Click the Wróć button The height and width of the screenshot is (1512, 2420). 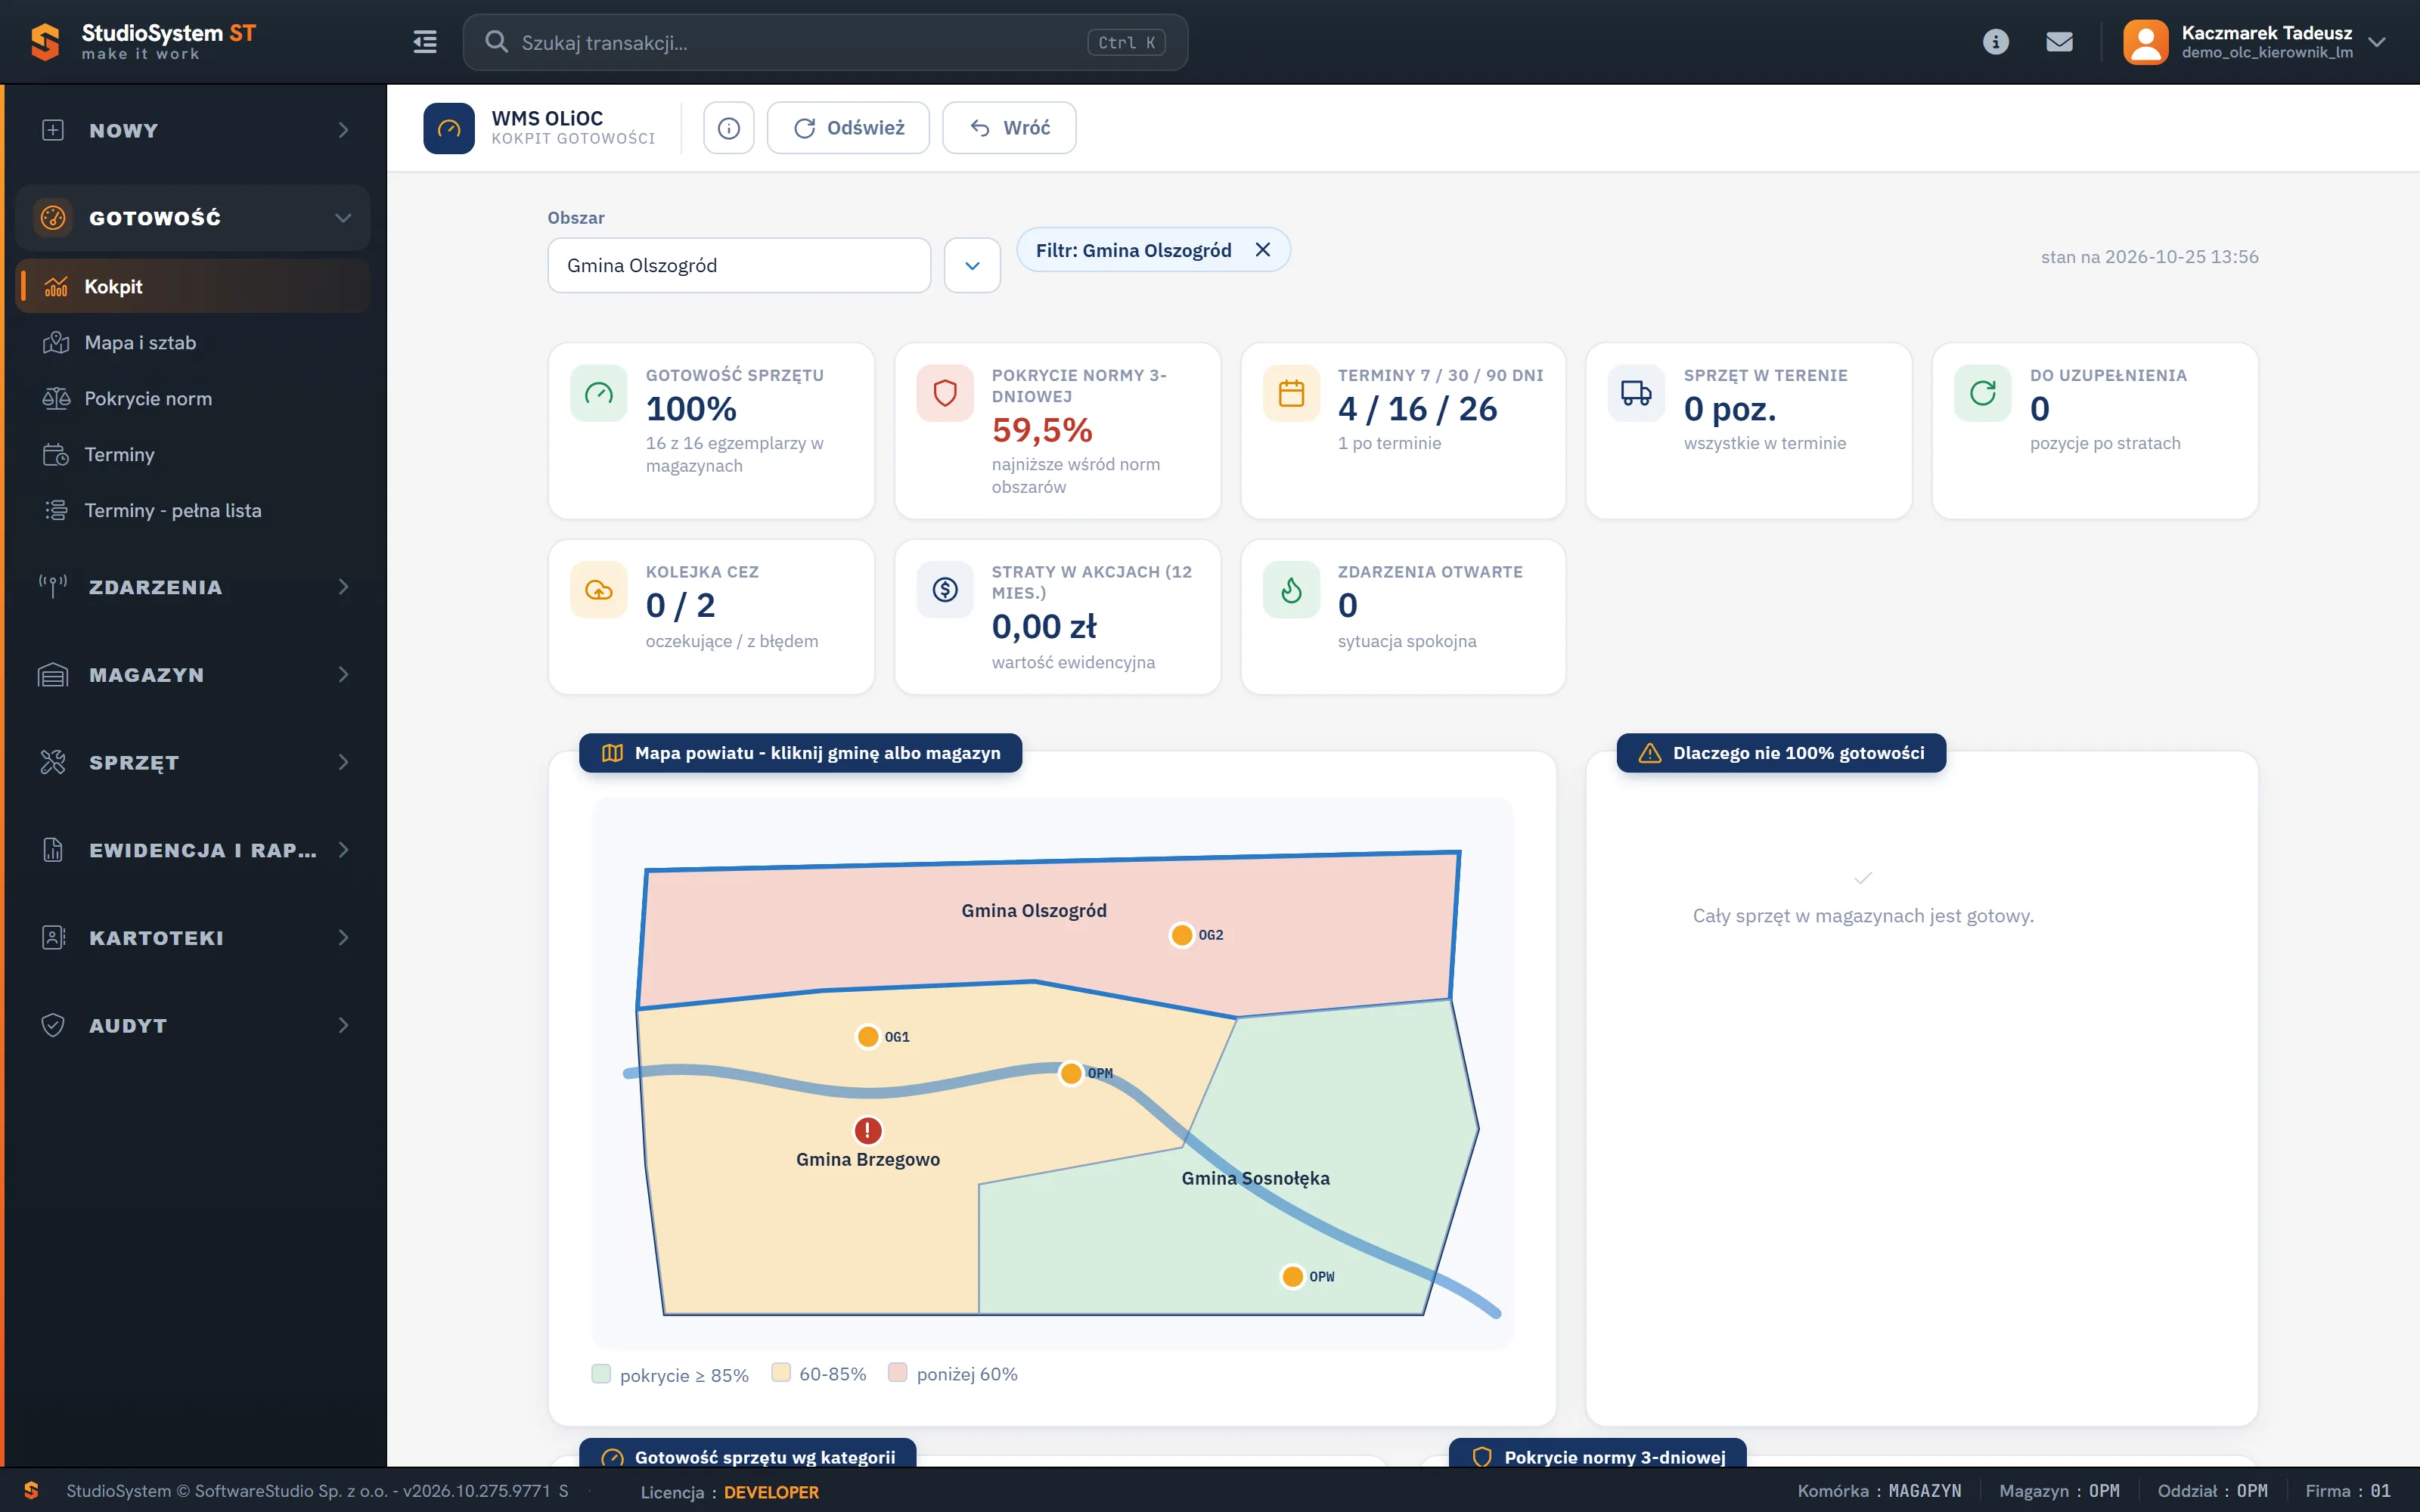1009,128
